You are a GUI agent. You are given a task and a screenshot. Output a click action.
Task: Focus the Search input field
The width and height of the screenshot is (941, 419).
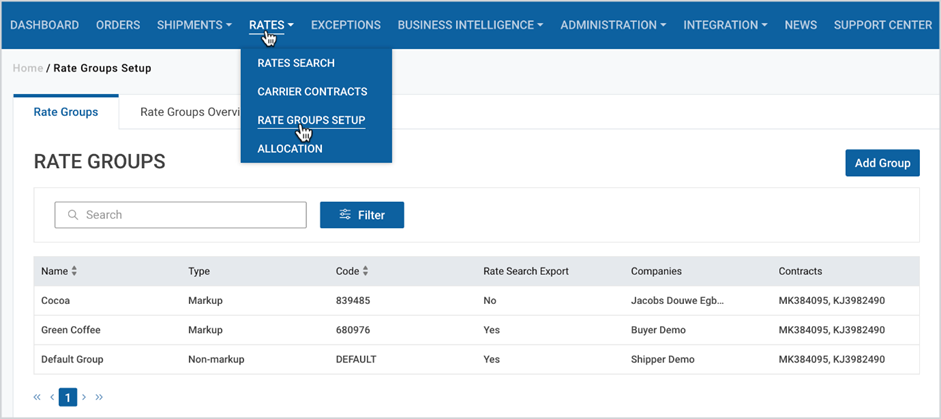tap(181, 215)
